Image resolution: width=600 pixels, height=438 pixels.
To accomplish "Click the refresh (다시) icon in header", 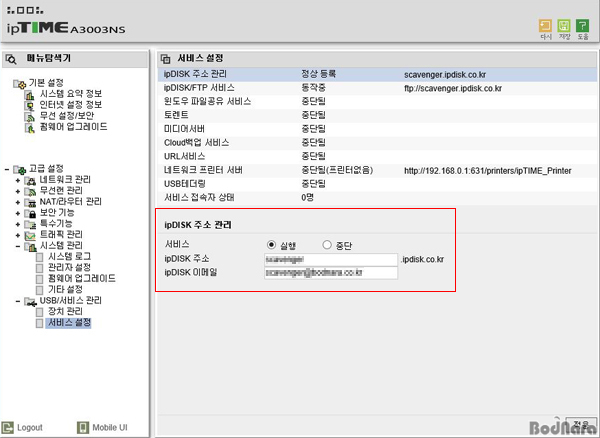I will (x=545, y=27).
